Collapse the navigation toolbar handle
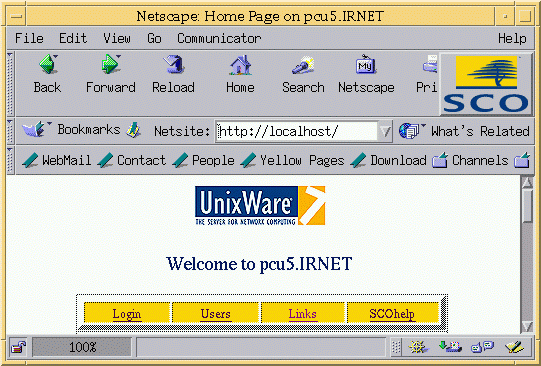The height and width of the screenshot is (366, 541). 10,84
